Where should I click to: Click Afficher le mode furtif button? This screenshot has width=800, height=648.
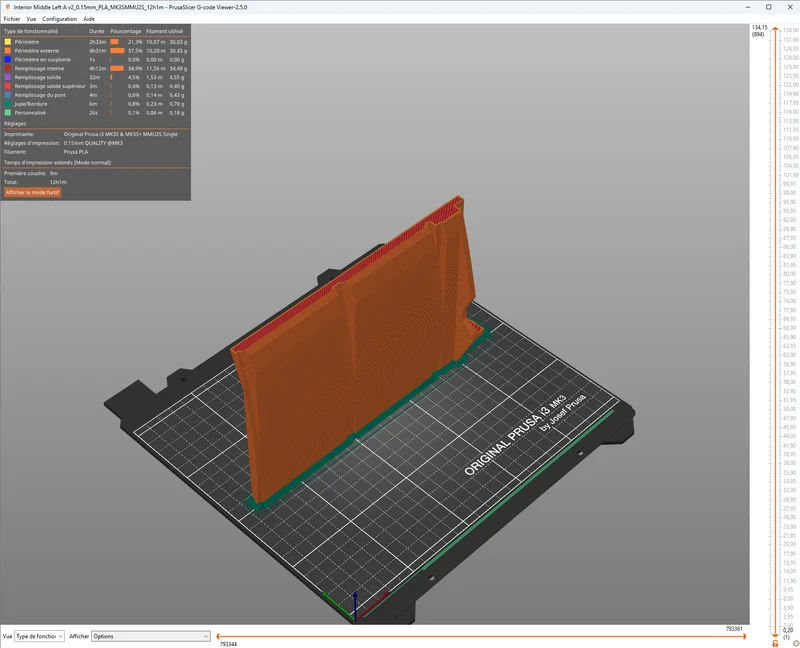[x=33, y=192]
